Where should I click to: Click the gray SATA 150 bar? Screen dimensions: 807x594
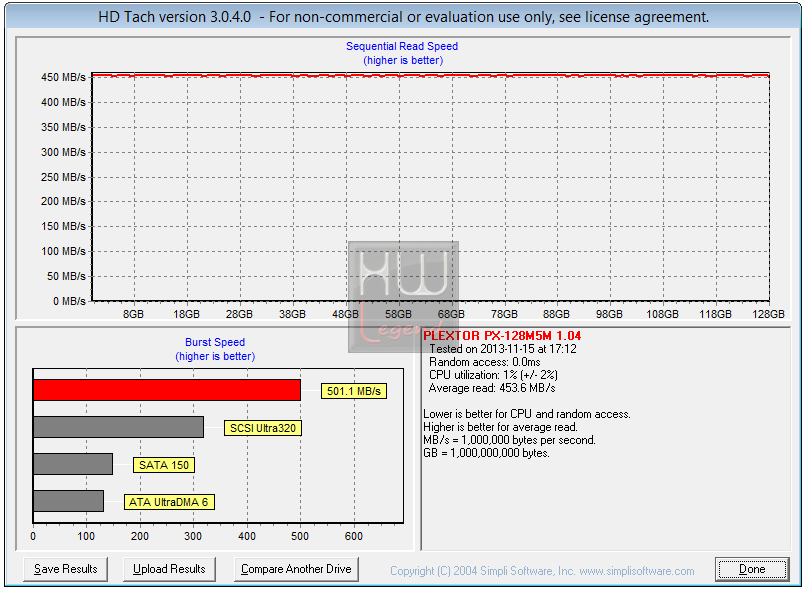click(x=73, y=464)
